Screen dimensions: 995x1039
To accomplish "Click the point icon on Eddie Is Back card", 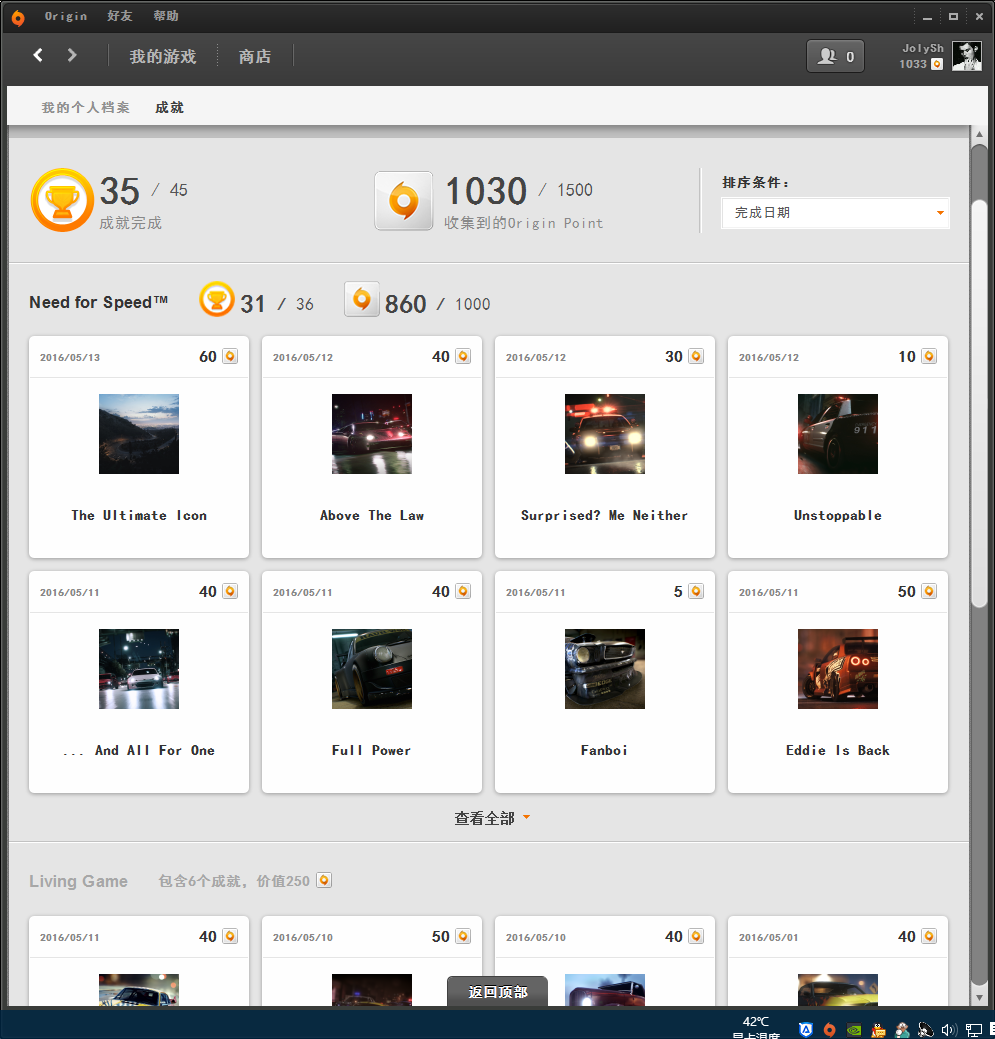I will coord(929,591).
